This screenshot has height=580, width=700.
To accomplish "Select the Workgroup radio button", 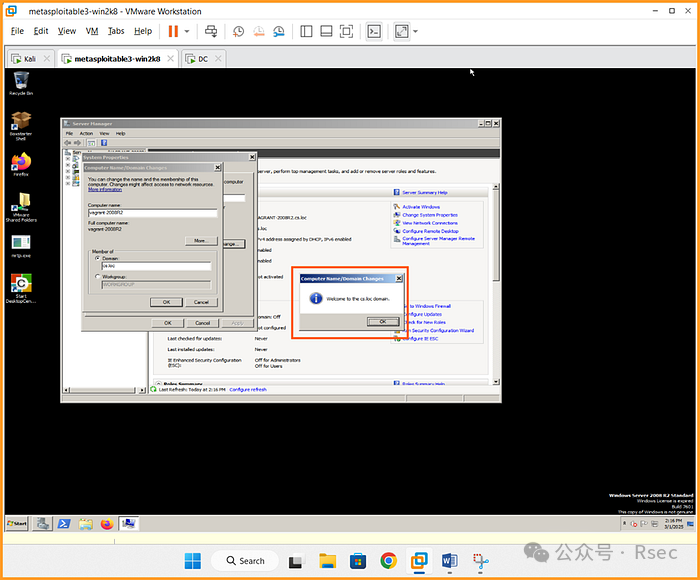I will tap(97, 276).
